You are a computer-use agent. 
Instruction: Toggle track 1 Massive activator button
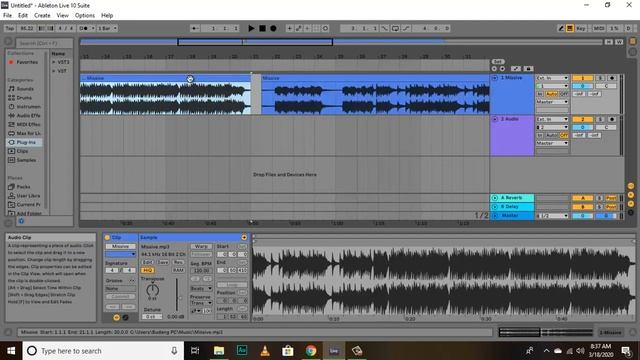tap(582, 78)
